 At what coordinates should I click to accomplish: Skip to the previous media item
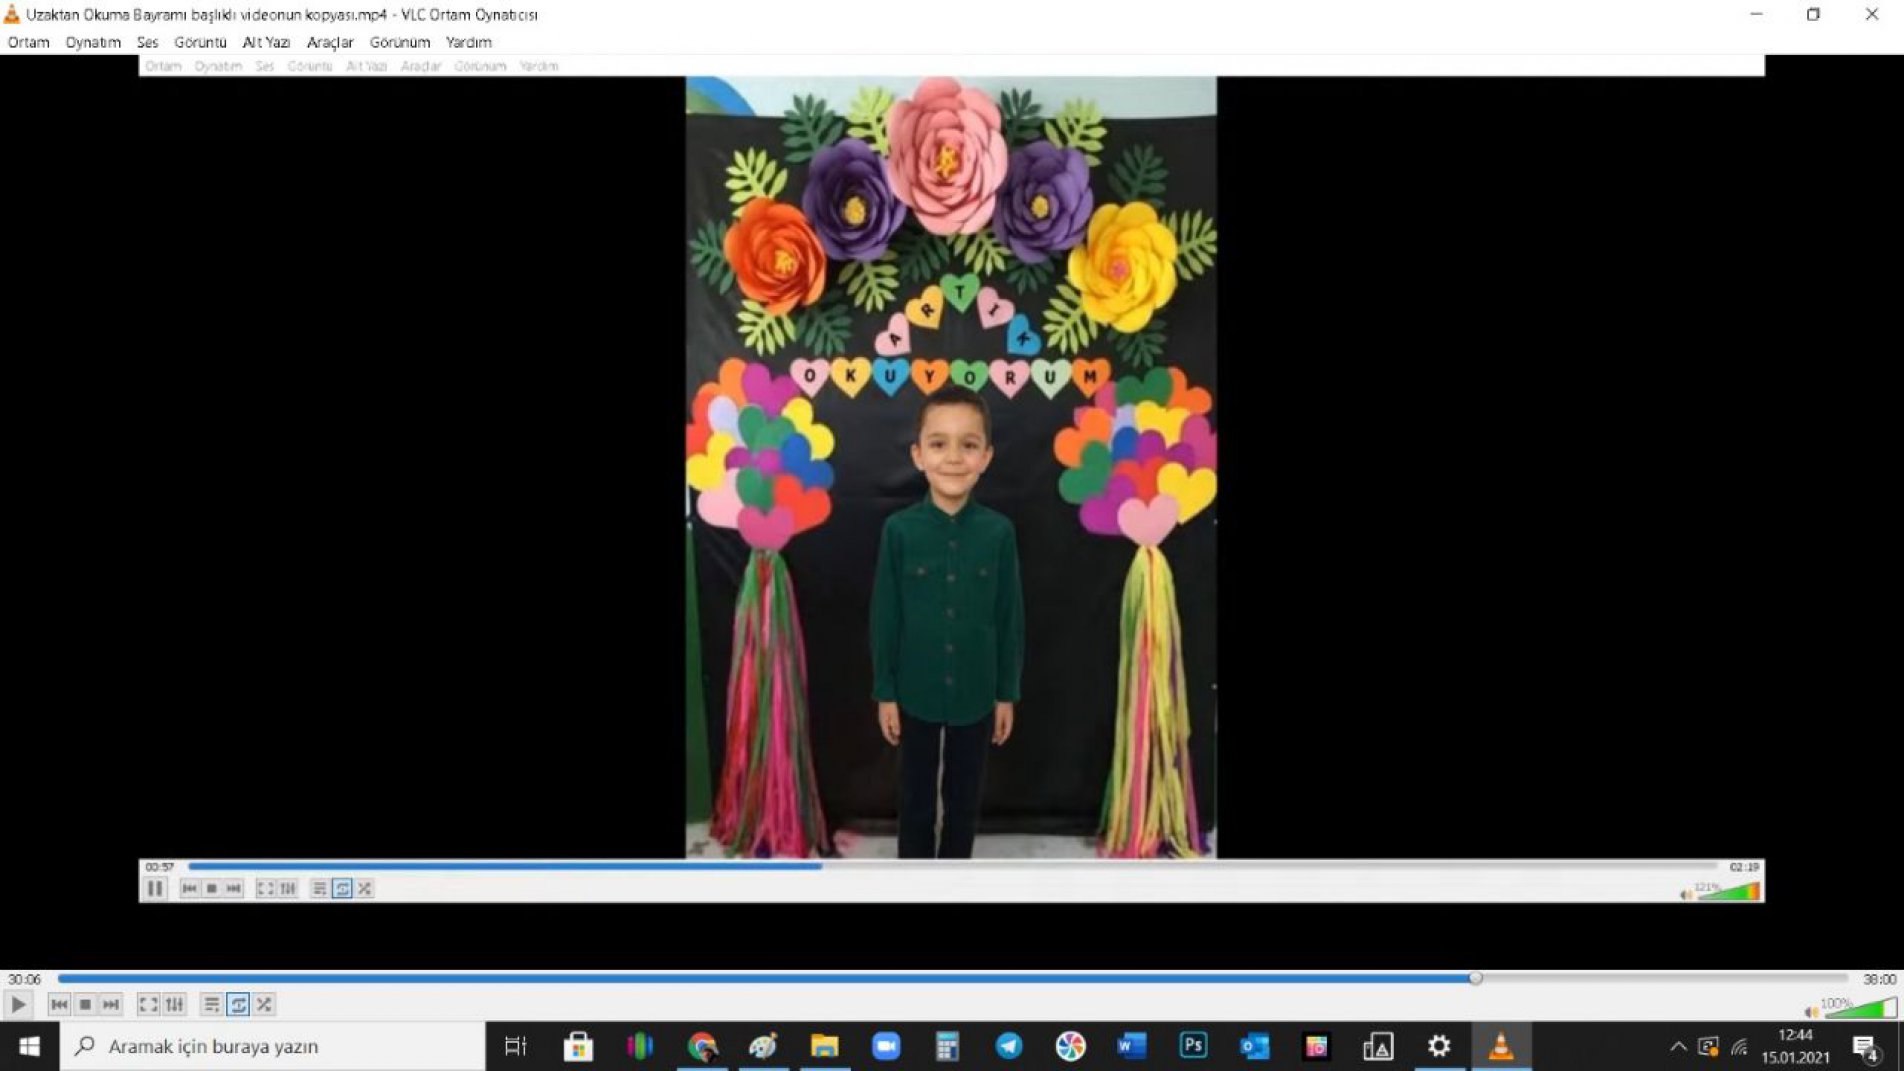(x=59, y=1004)
